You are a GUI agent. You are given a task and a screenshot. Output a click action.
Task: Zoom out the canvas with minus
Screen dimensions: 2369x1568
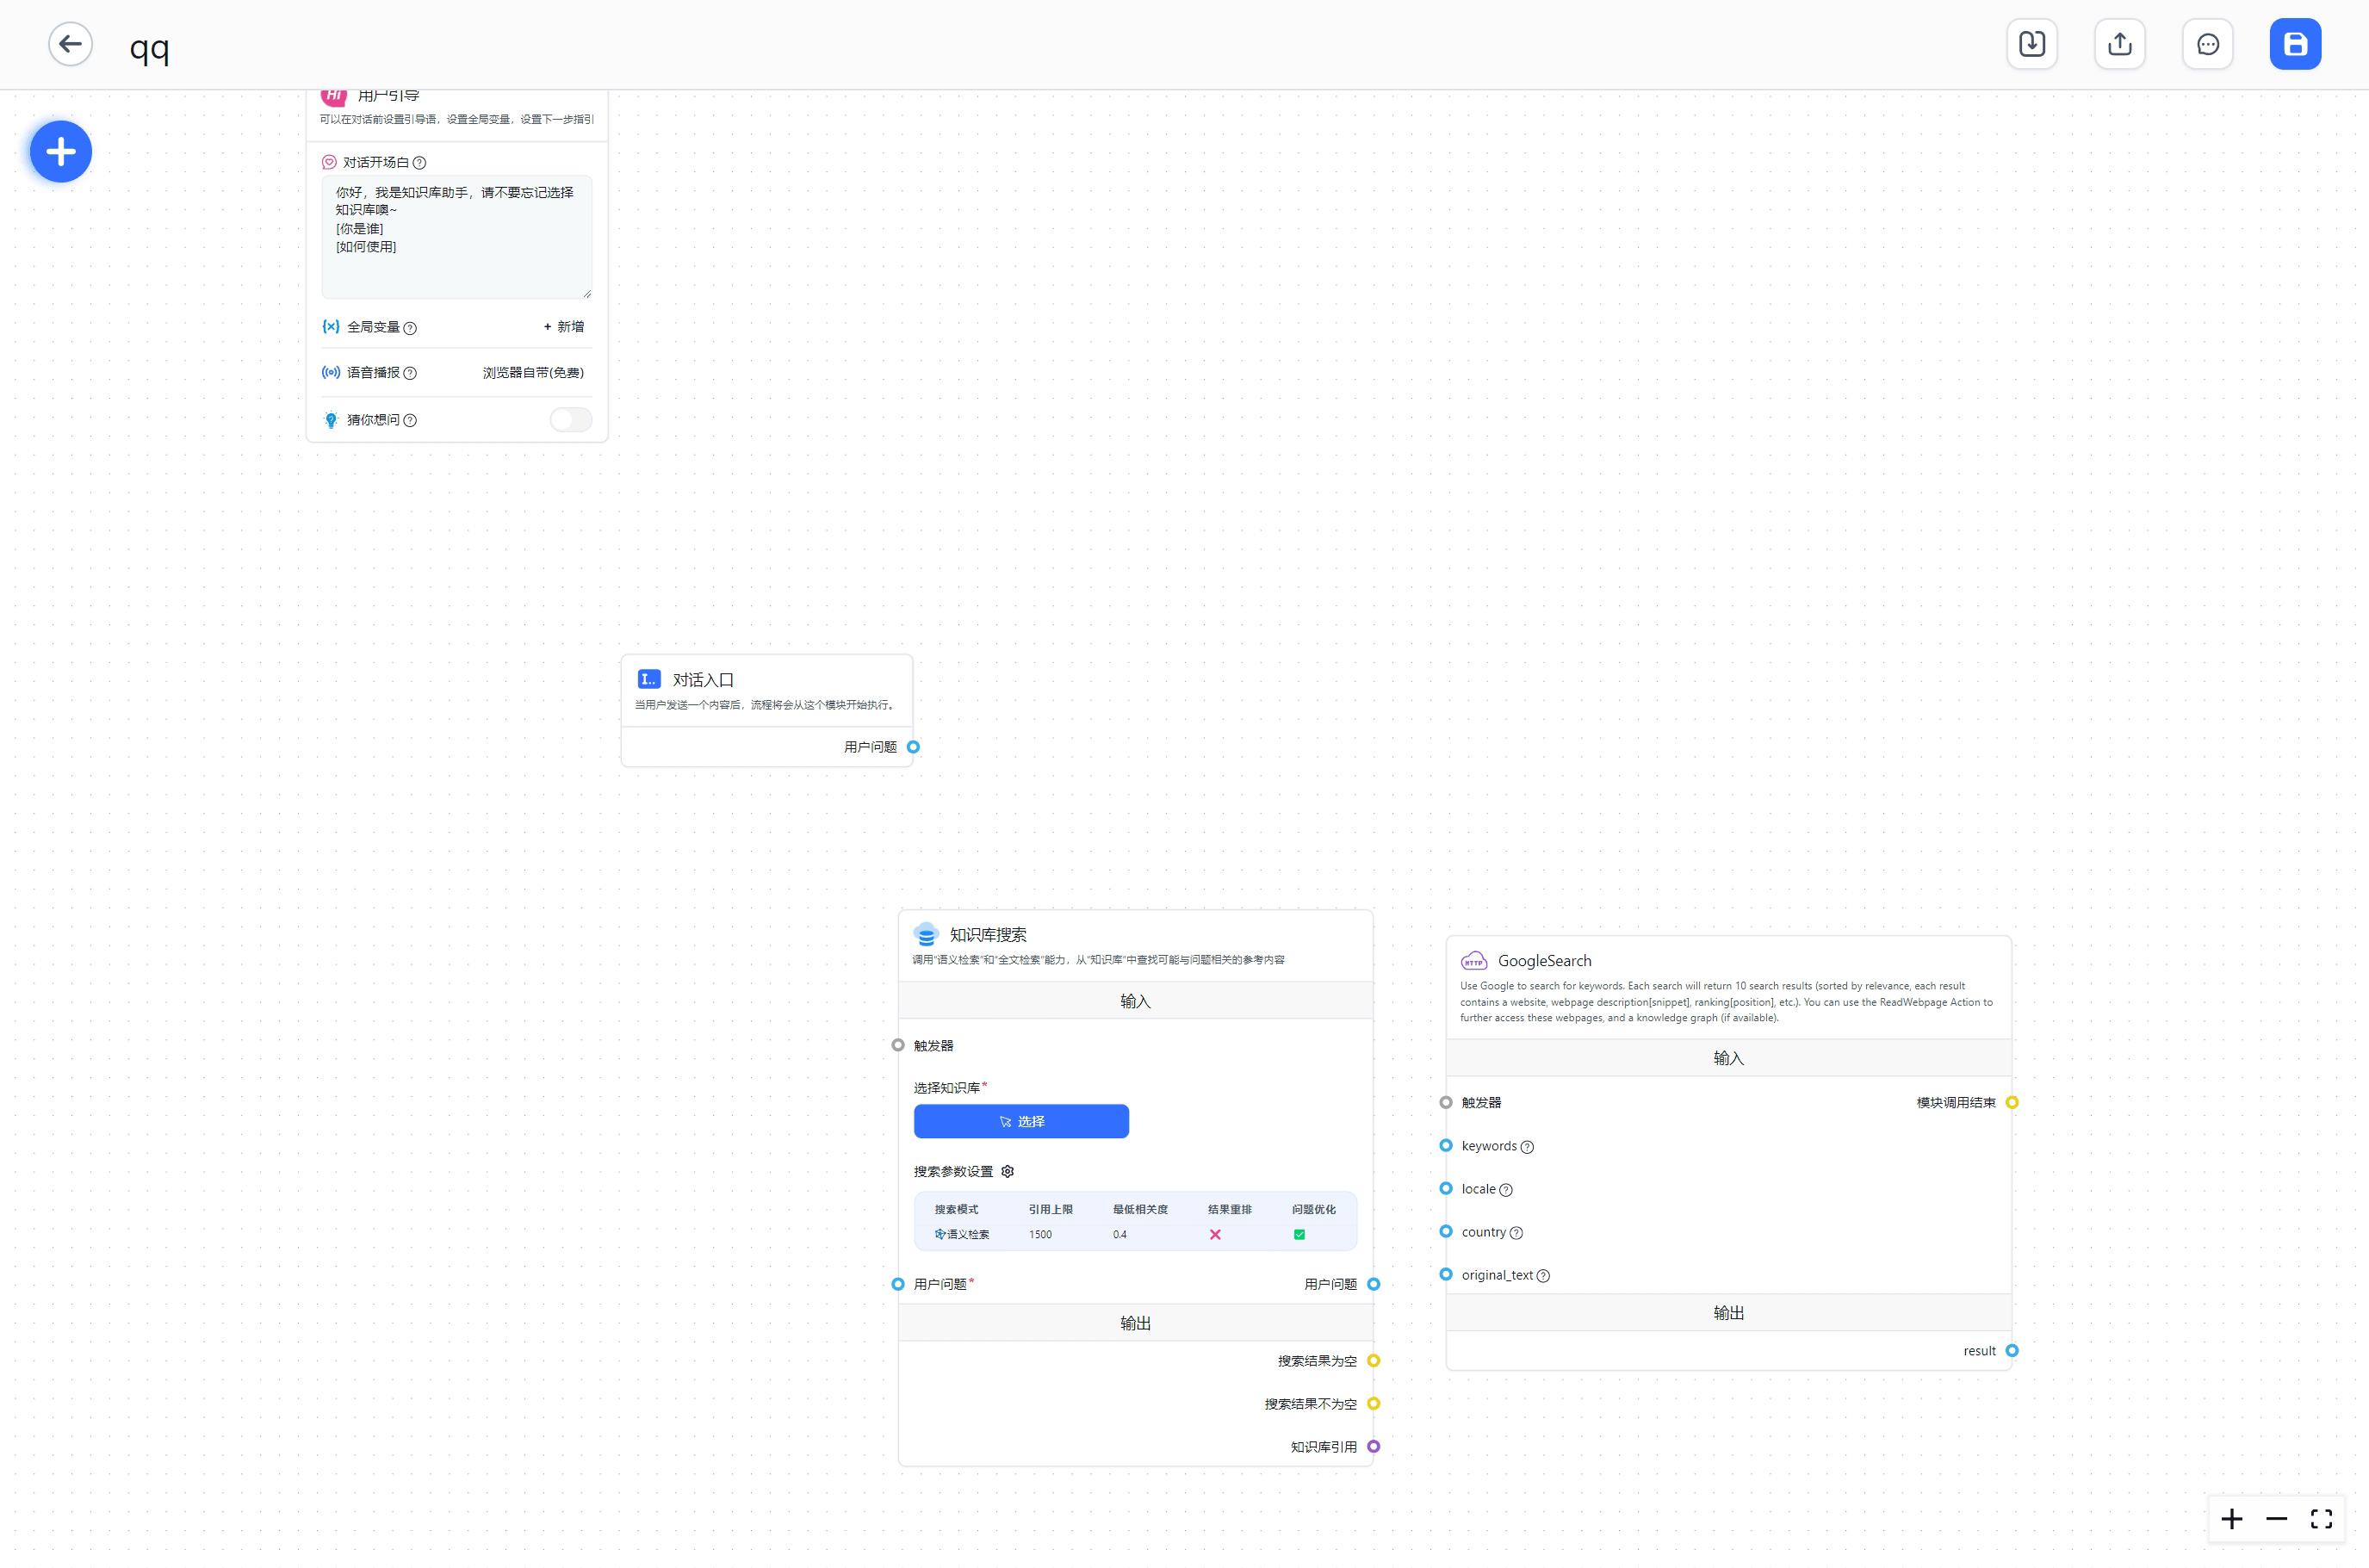pyautogui.click(x=2276, y=1519)
